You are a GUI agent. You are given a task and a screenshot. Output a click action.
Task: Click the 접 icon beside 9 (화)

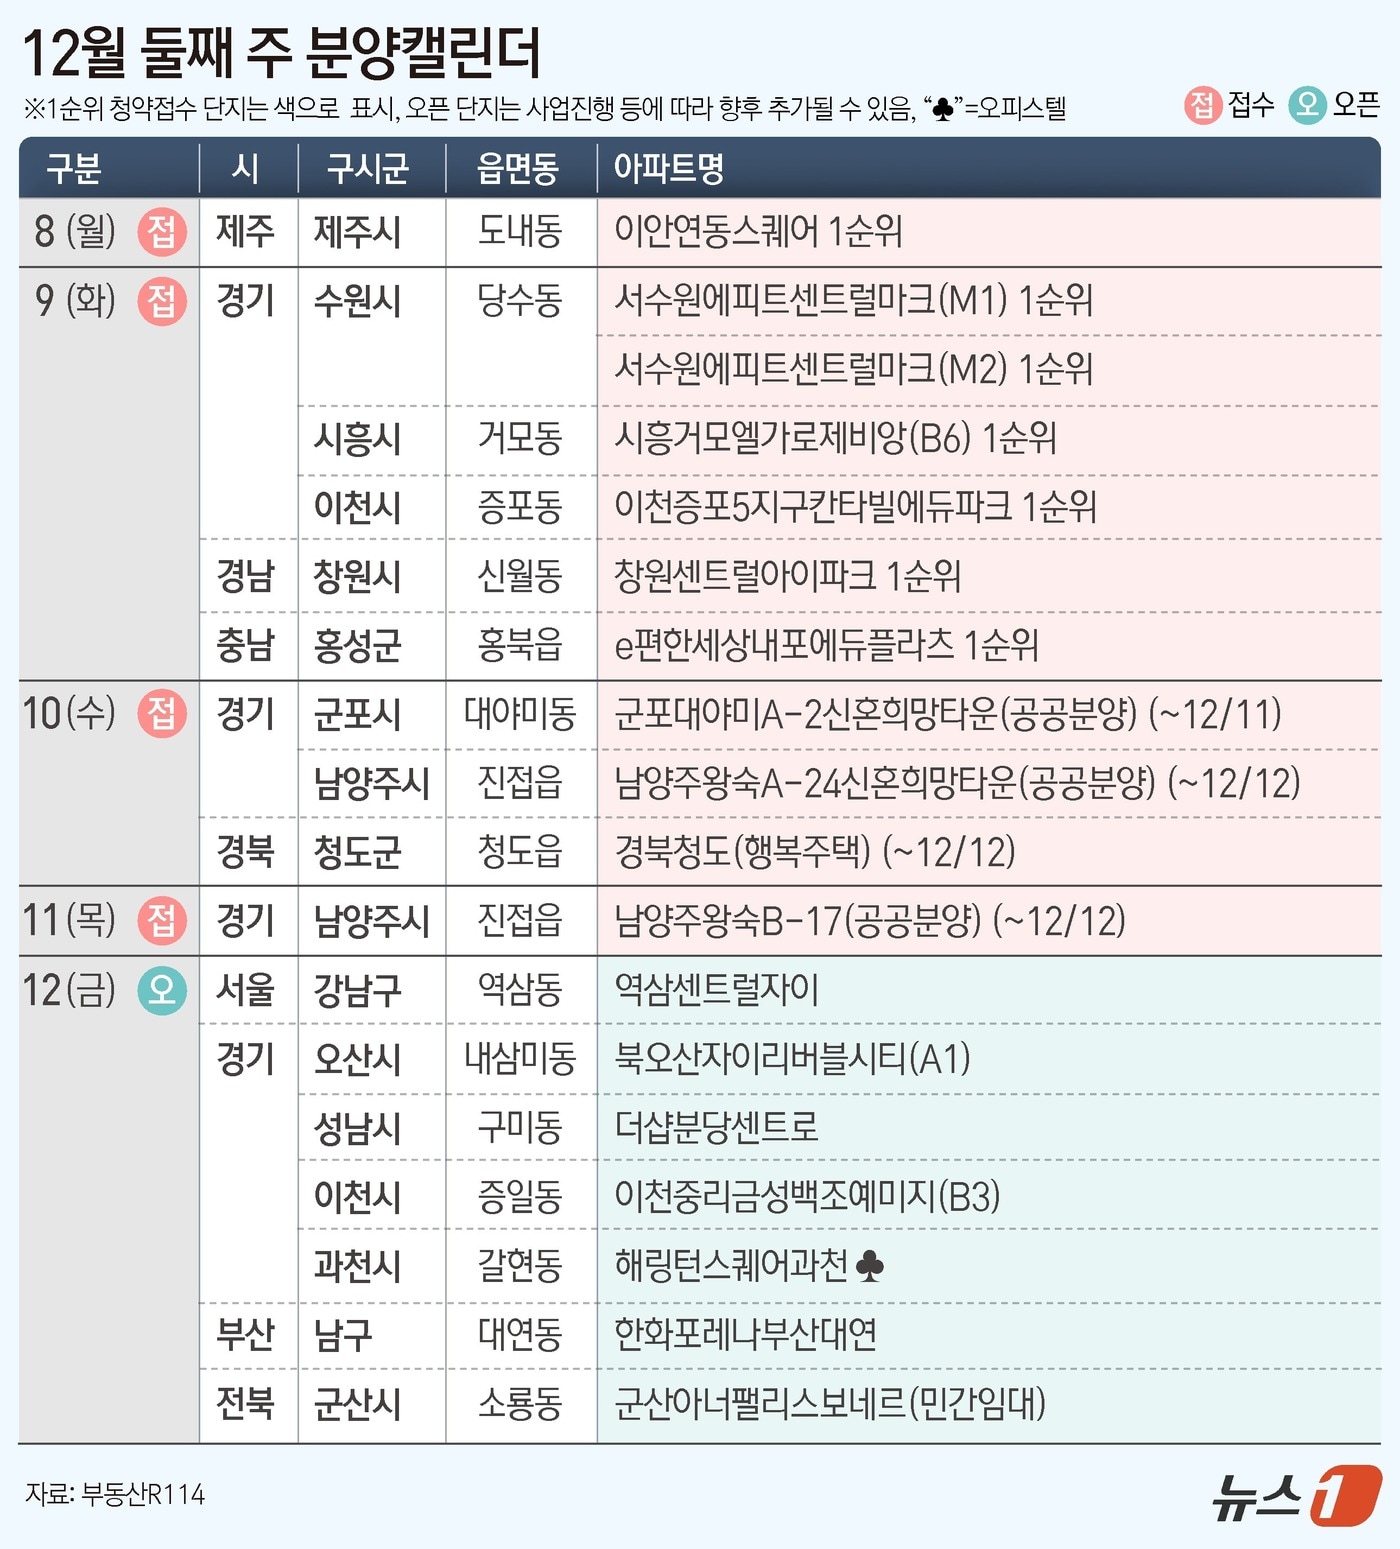pyautogui.click(x=162, y=301)
